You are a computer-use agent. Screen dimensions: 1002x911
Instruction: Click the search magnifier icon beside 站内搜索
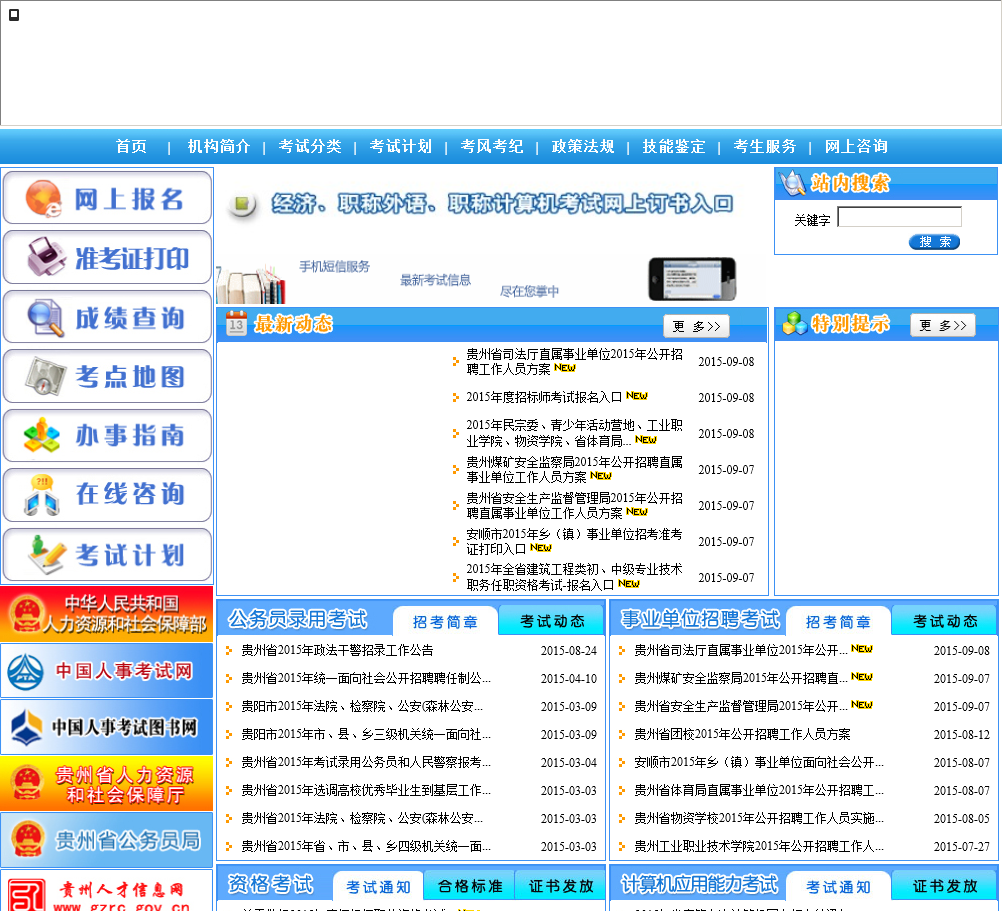(792, 183)
